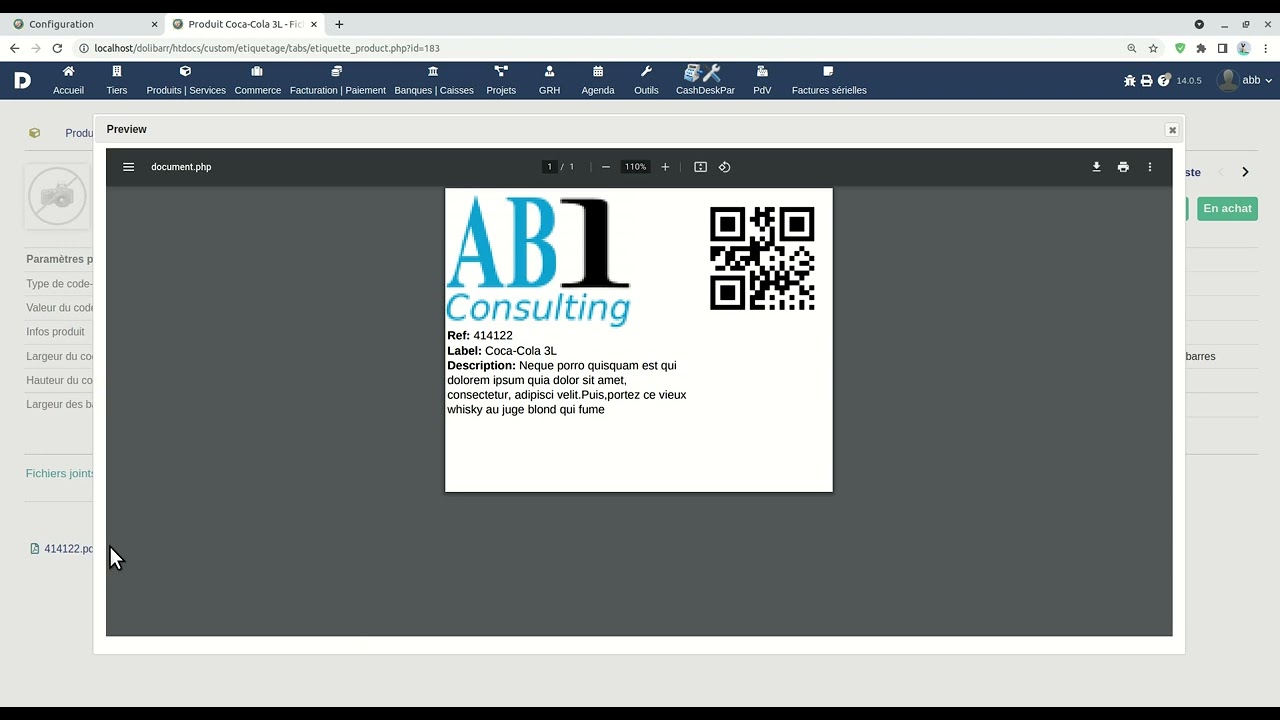Open the Chrome three-dot menu

[x=1265, y=48]
